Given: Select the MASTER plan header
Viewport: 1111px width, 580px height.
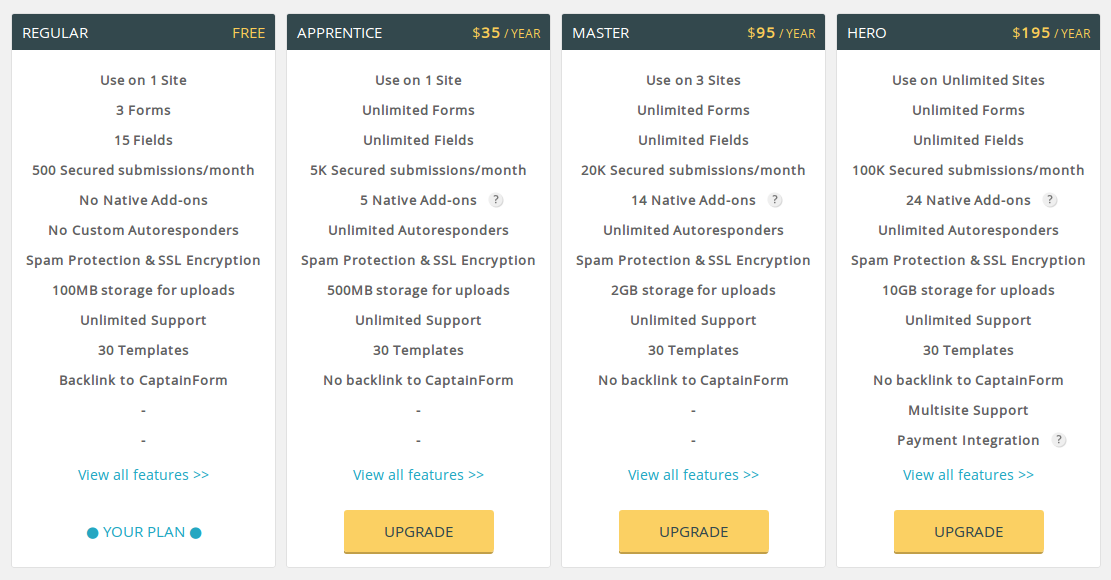Looking at the screenshot, I should tap(600, 32).
